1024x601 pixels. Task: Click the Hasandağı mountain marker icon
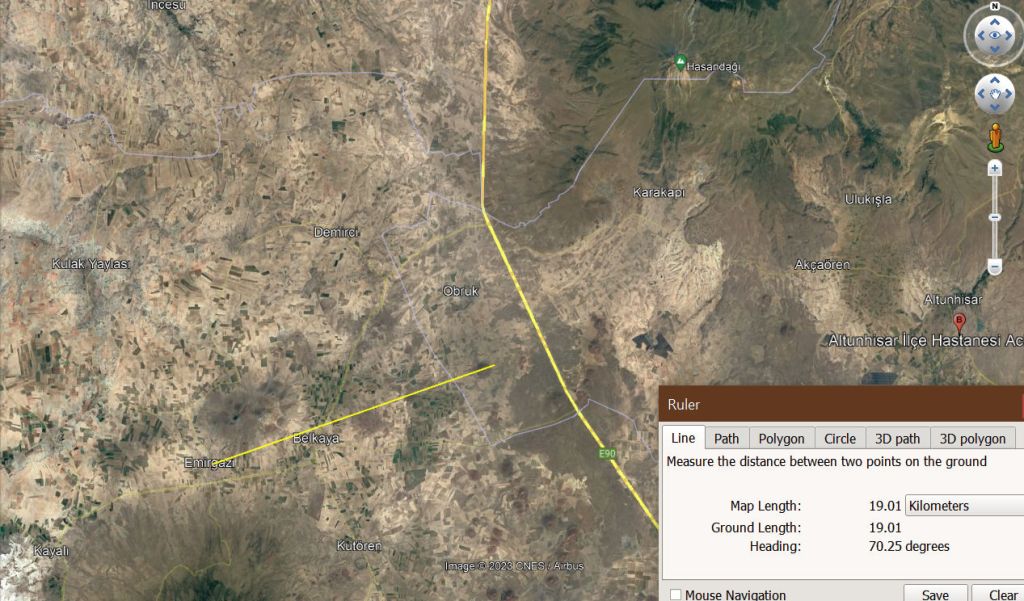click(680, 62)
